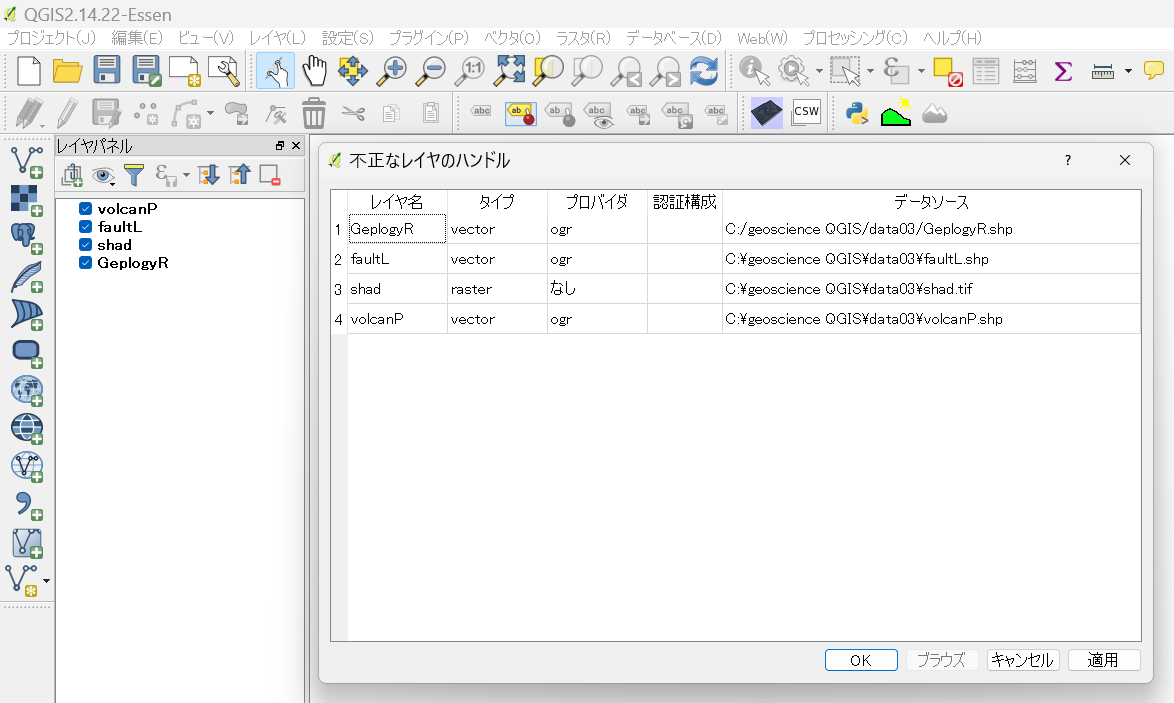Click the CSW catalog search icon
1174x703 pixels.
pyautogui.click(x=806, y=113)
